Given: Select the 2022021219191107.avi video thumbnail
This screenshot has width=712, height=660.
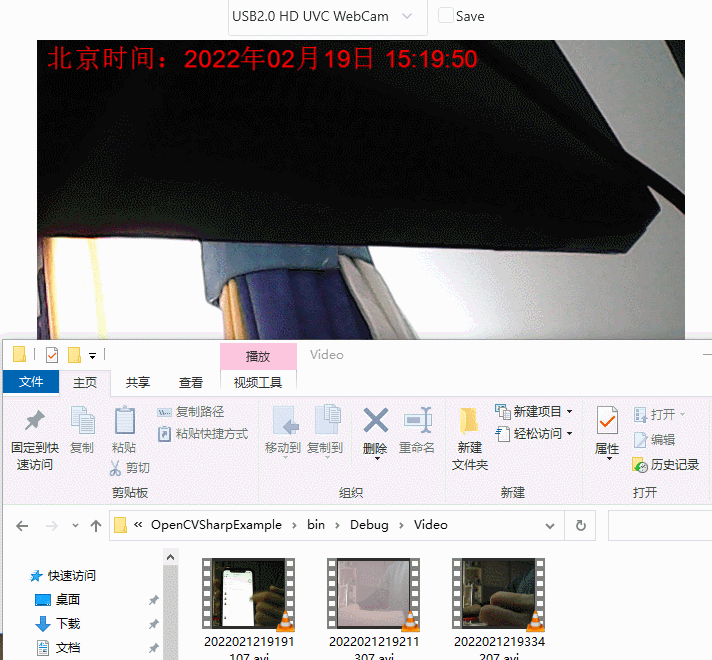Looking at the screenshot, I should coord(248,595).
